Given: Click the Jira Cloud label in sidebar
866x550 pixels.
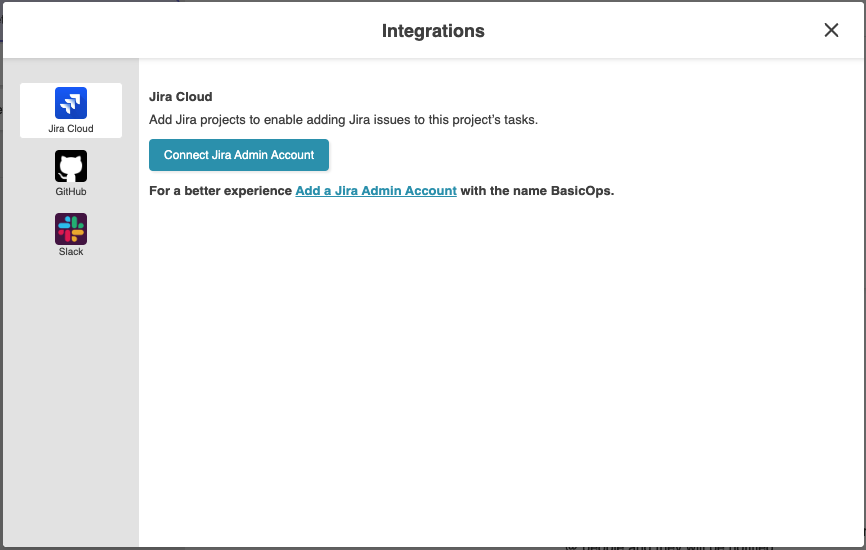Looking at the screenshot, I should pos(71,129).
